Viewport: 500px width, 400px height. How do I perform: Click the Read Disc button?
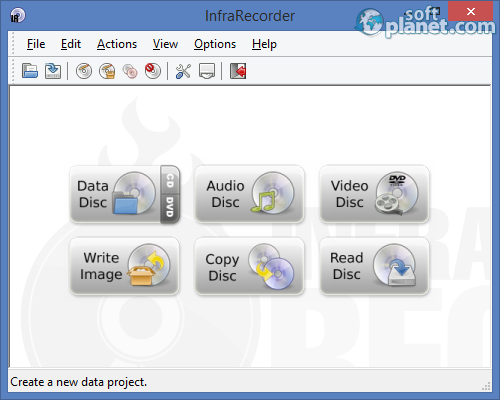click(x=374, y=266)
